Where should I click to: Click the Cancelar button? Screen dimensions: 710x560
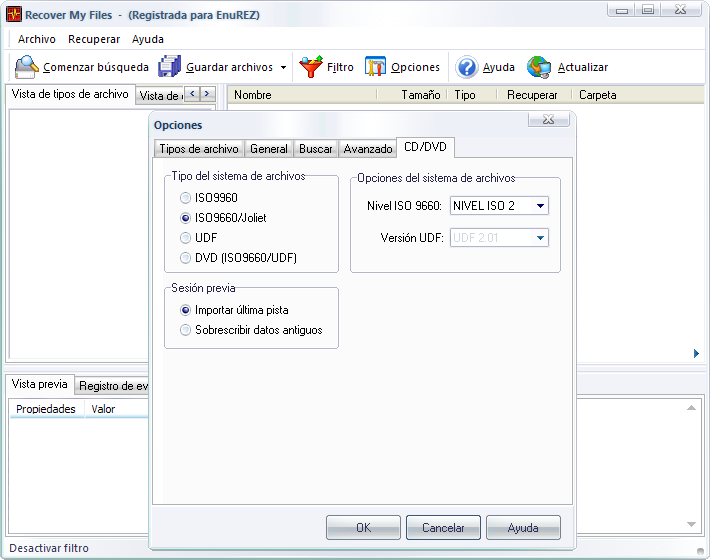click(443, 528)
